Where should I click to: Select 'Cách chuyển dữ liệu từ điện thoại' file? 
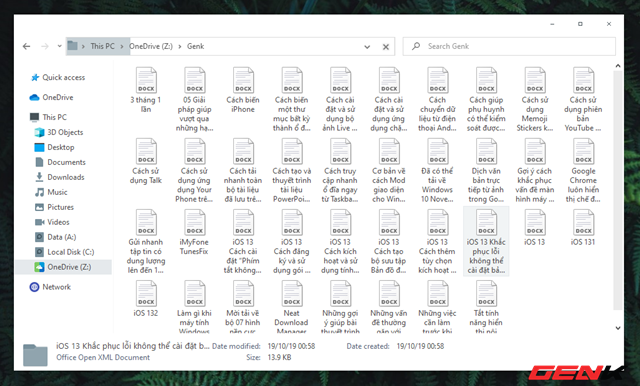click(437, 100)
